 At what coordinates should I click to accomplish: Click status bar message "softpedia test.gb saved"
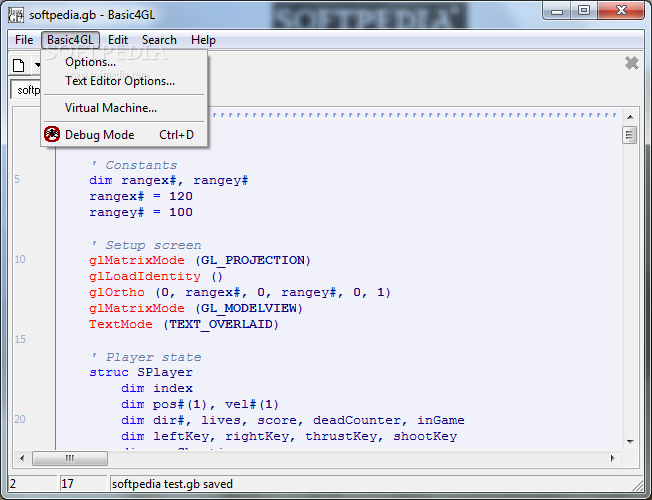coord(172,484)
